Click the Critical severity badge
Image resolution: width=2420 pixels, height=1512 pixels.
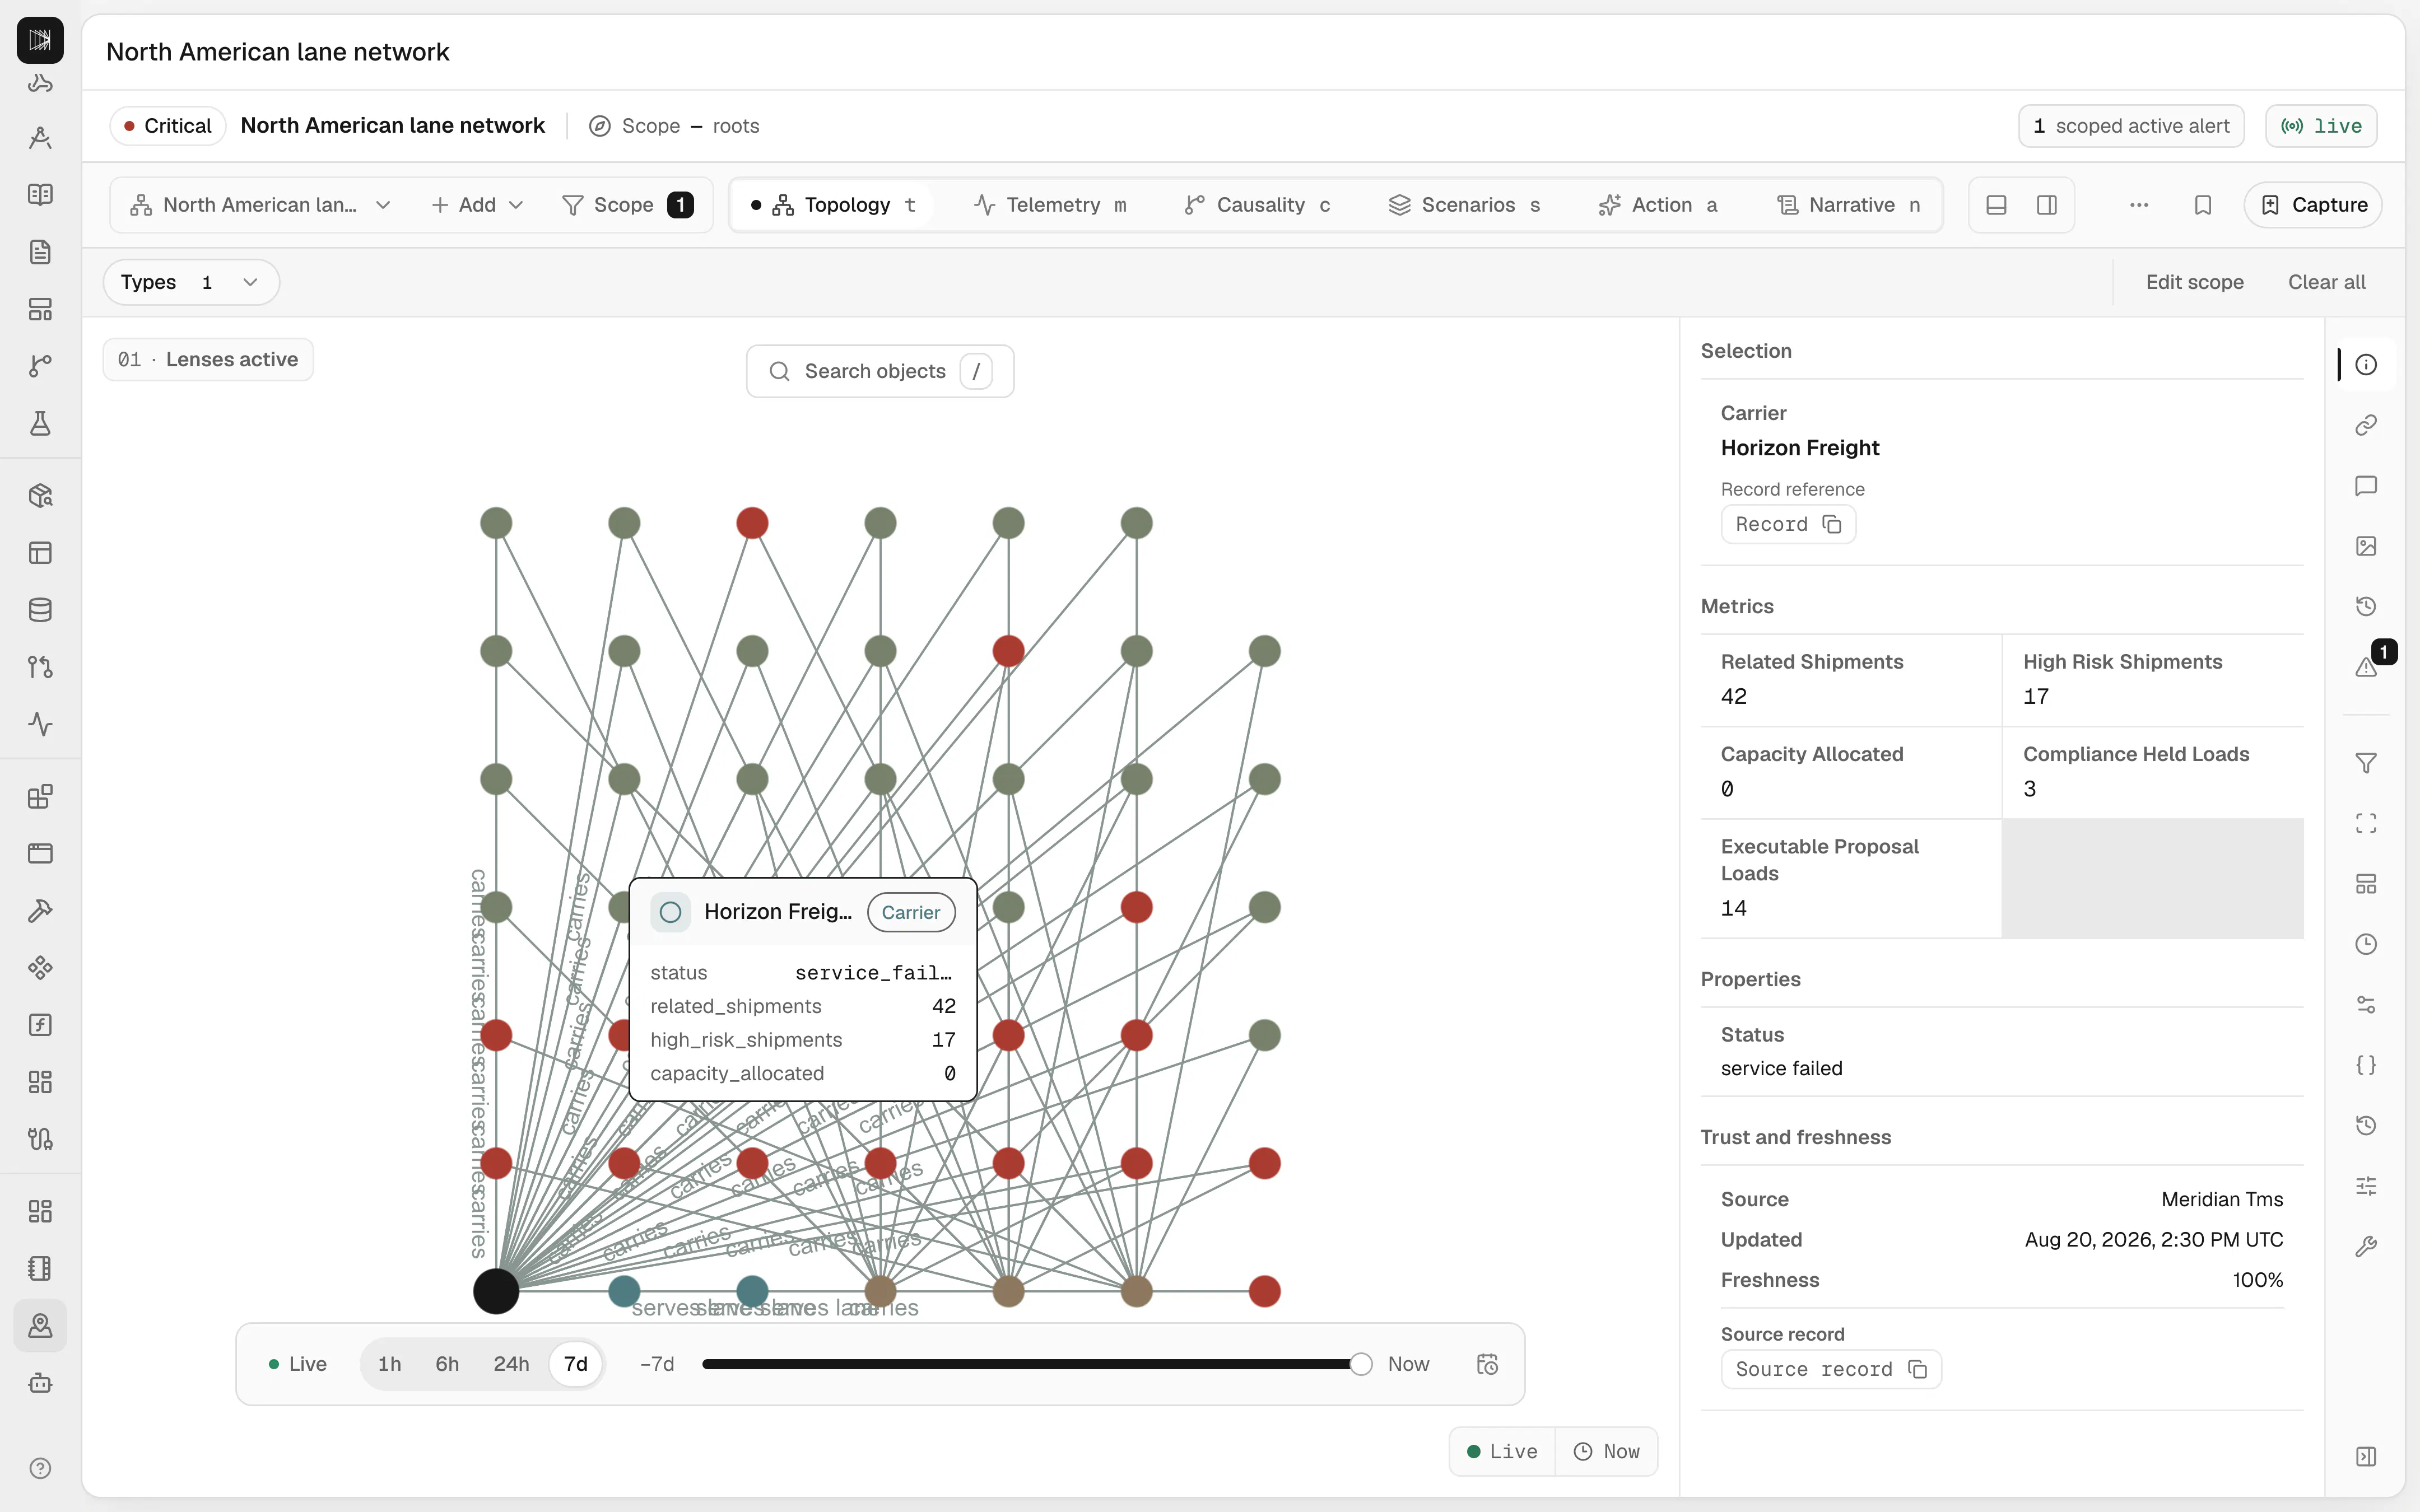168,126
